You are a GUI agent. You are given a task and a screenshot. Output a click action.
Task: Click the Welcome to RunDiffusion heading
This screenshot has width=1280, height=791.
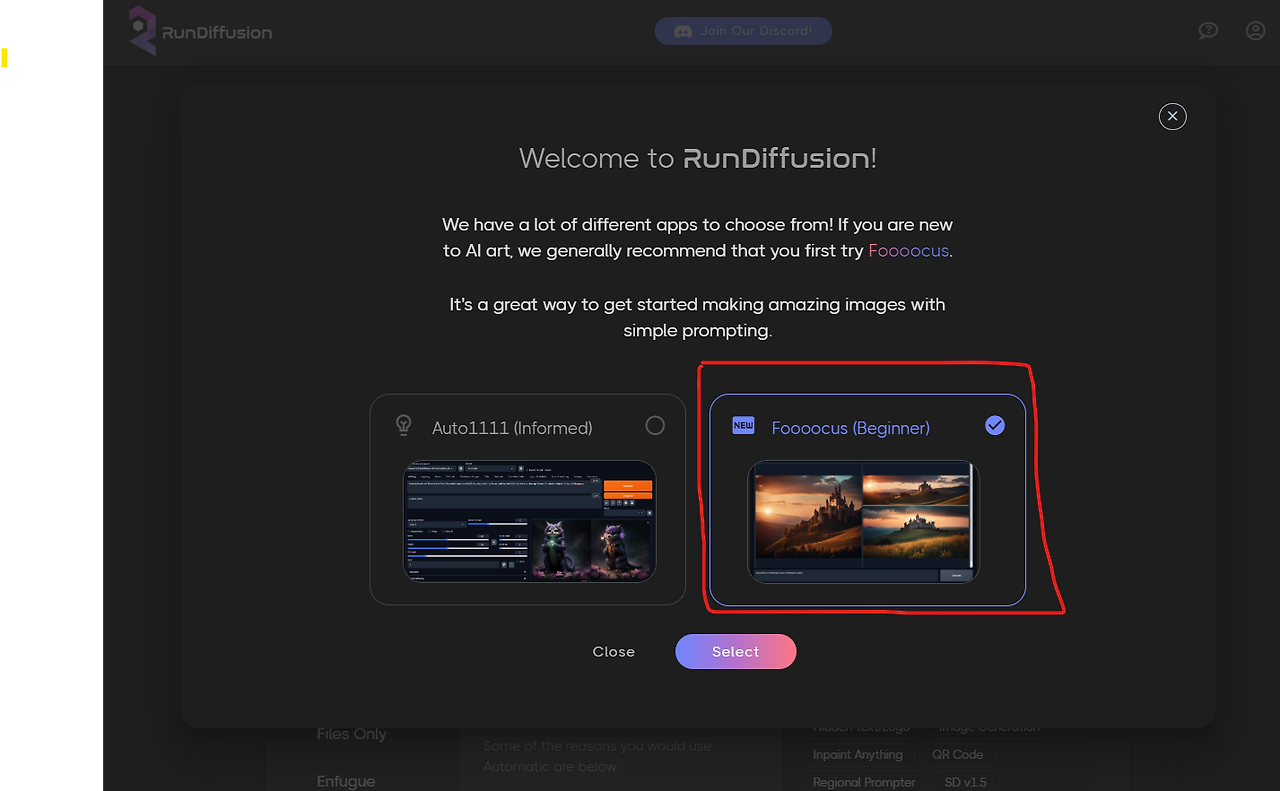(698, 158)
